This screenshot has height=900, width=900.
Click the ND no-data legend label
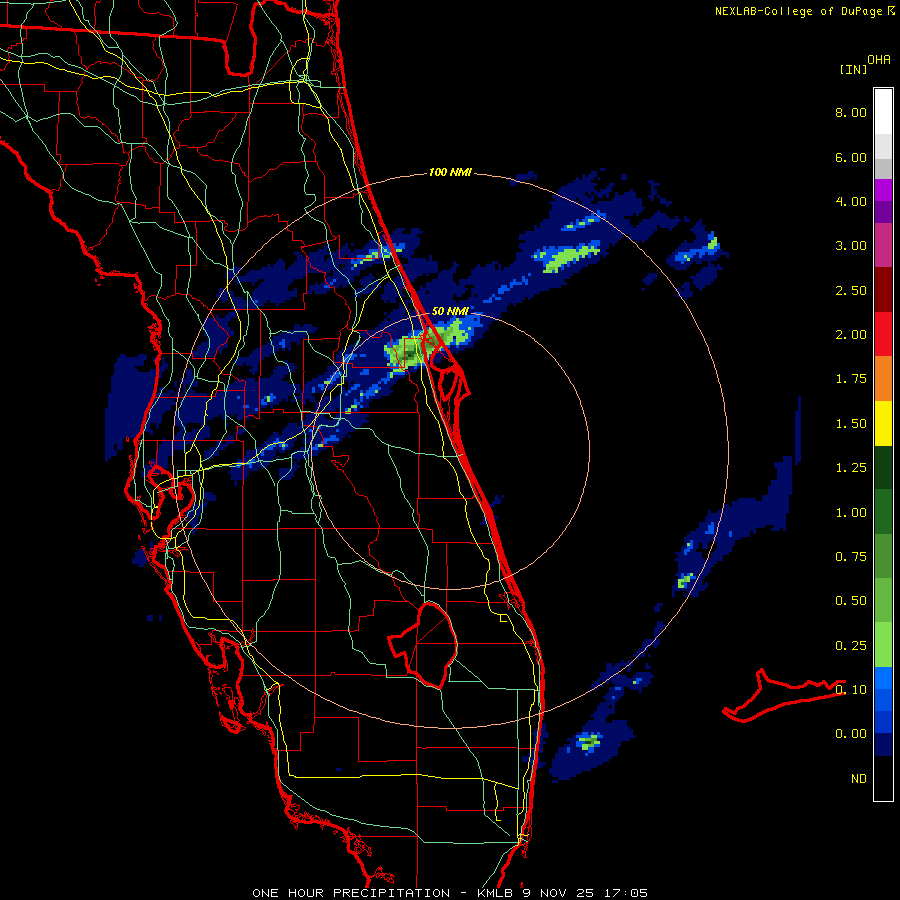859,779
